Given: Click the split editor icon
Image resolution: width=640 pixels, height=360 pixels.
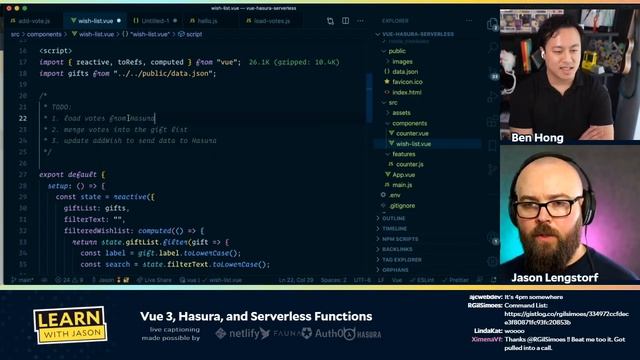Looking at the screenshot, I should (x=345, y=21).
